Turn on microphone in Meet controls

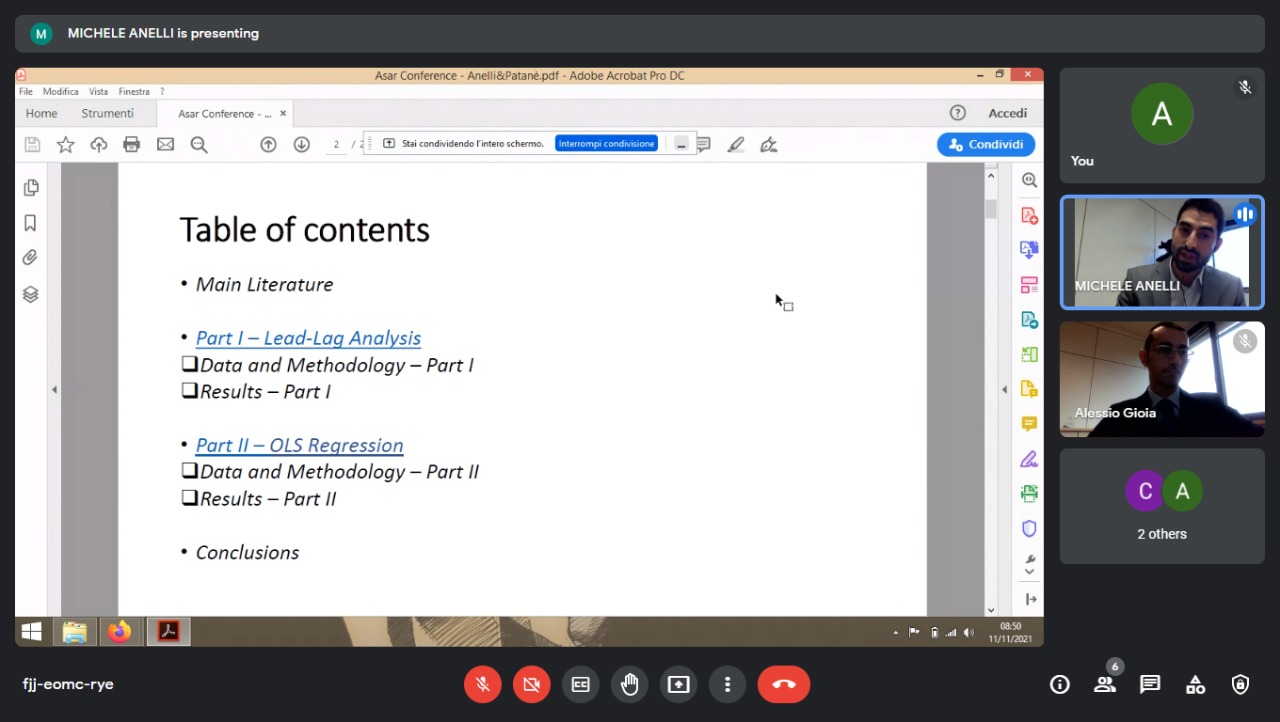[x=482, y=685]
